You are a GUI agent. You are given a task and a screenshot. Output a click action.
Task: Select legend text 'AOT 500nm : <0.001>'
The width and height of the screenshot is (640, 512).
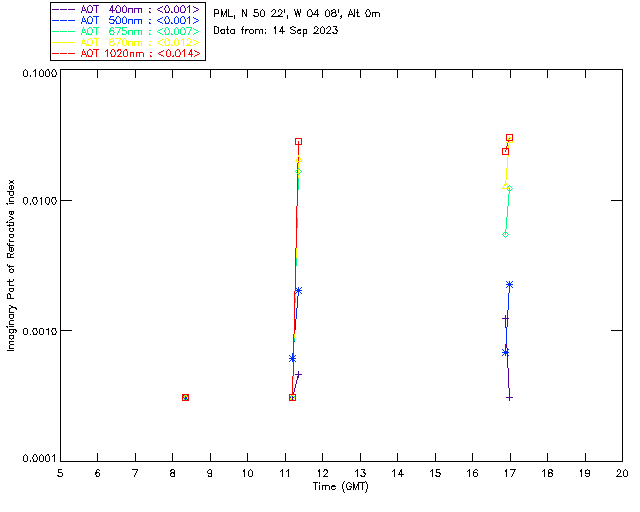[x=140, y=20]
